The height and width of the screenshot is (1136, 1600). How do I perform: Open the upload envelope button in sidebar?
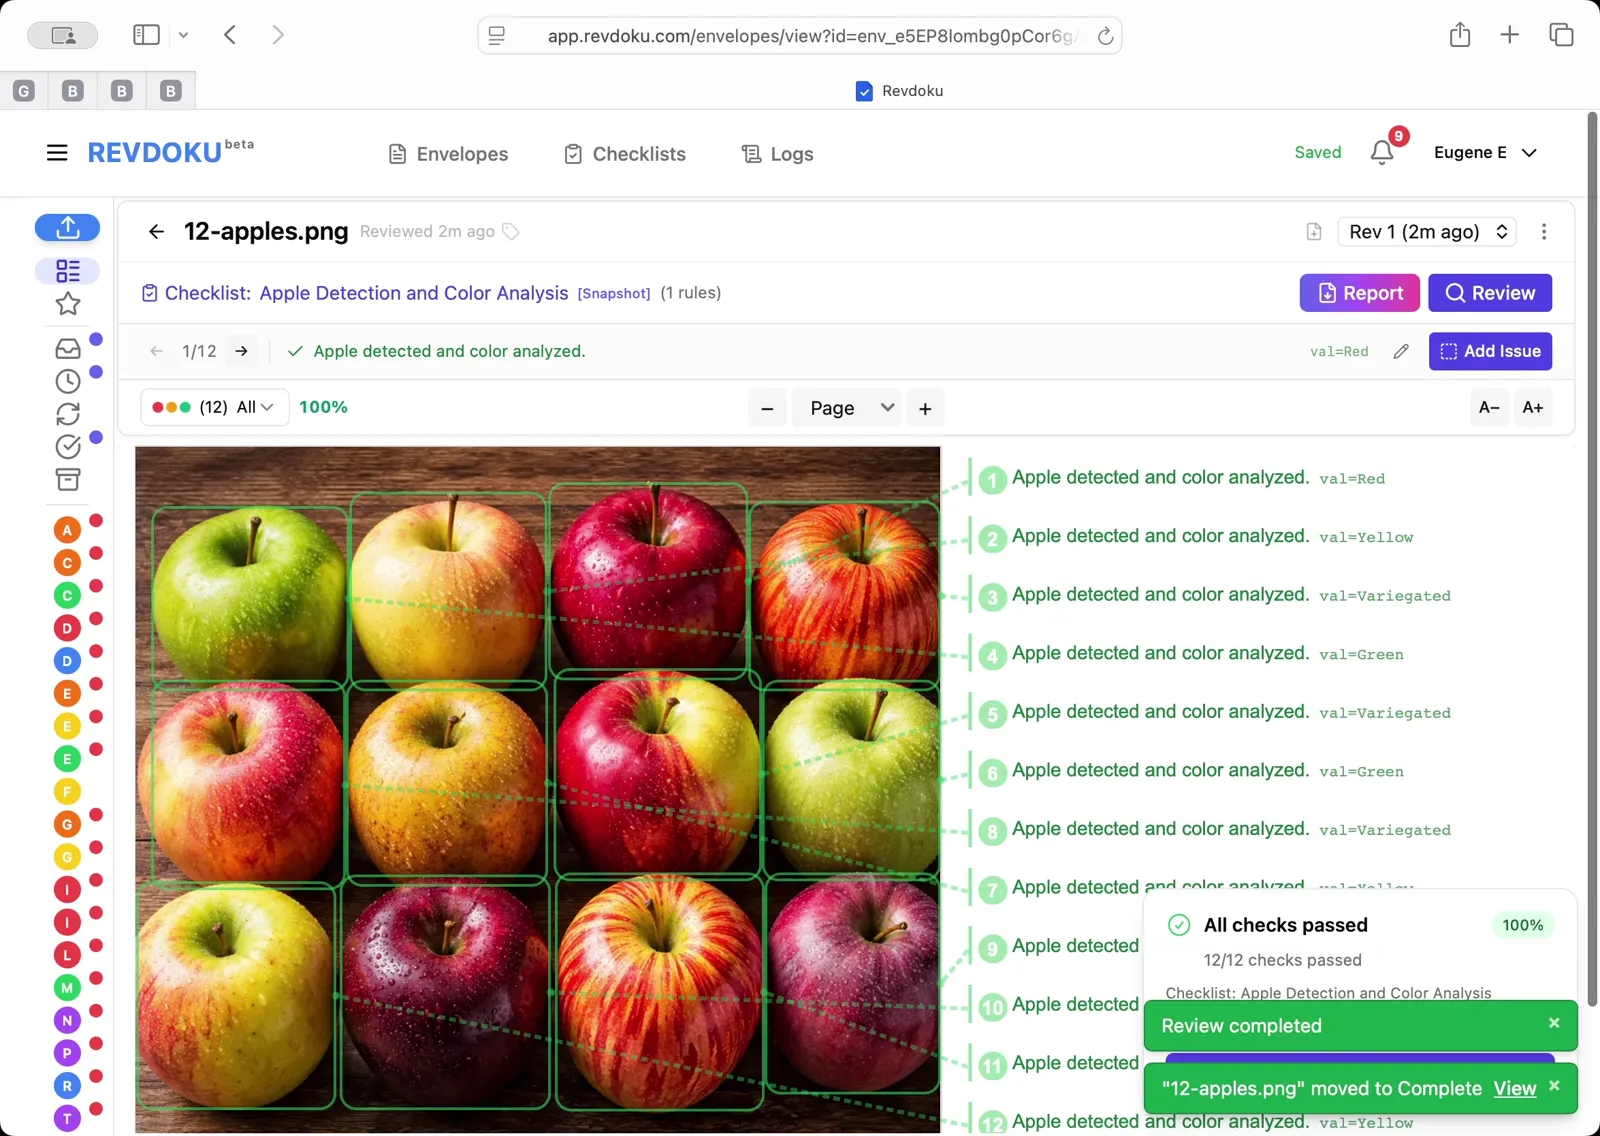click(x=67, y=228)
